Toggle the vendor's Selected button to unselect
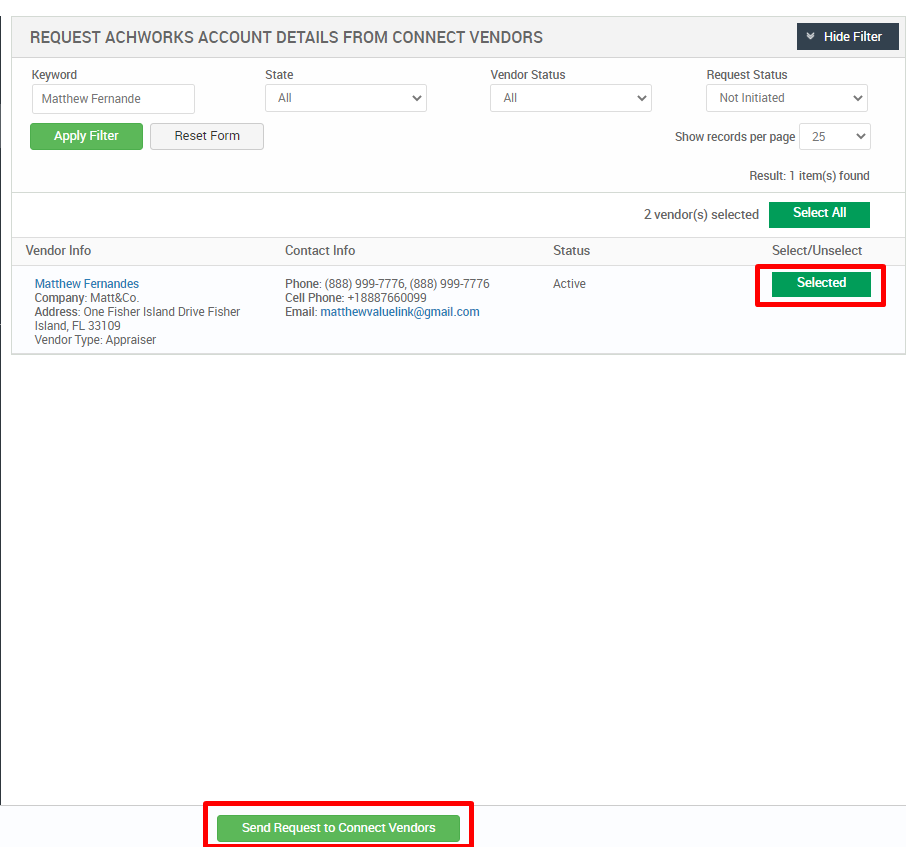The width and height of the screenshot is (906, 847). coord(820,283)
